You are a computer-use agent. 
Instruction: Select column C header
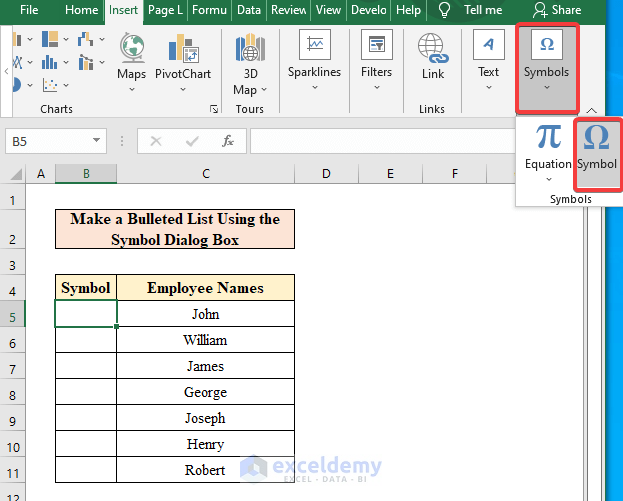click(x=205, y=174)
